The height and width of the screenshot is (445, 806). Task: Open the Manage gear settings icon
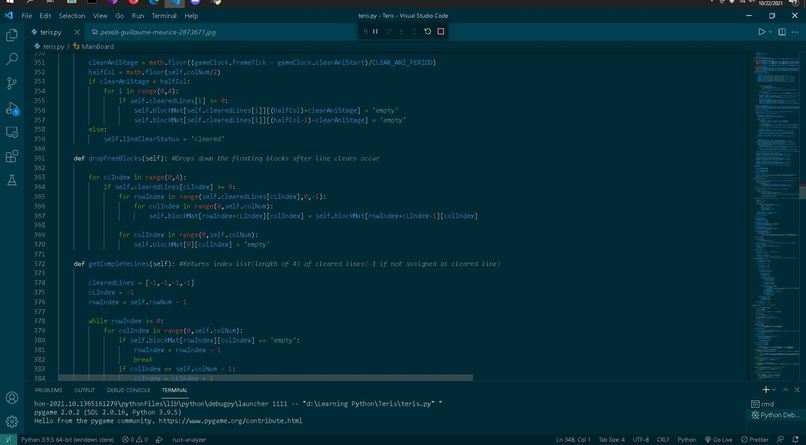(11, 422)
